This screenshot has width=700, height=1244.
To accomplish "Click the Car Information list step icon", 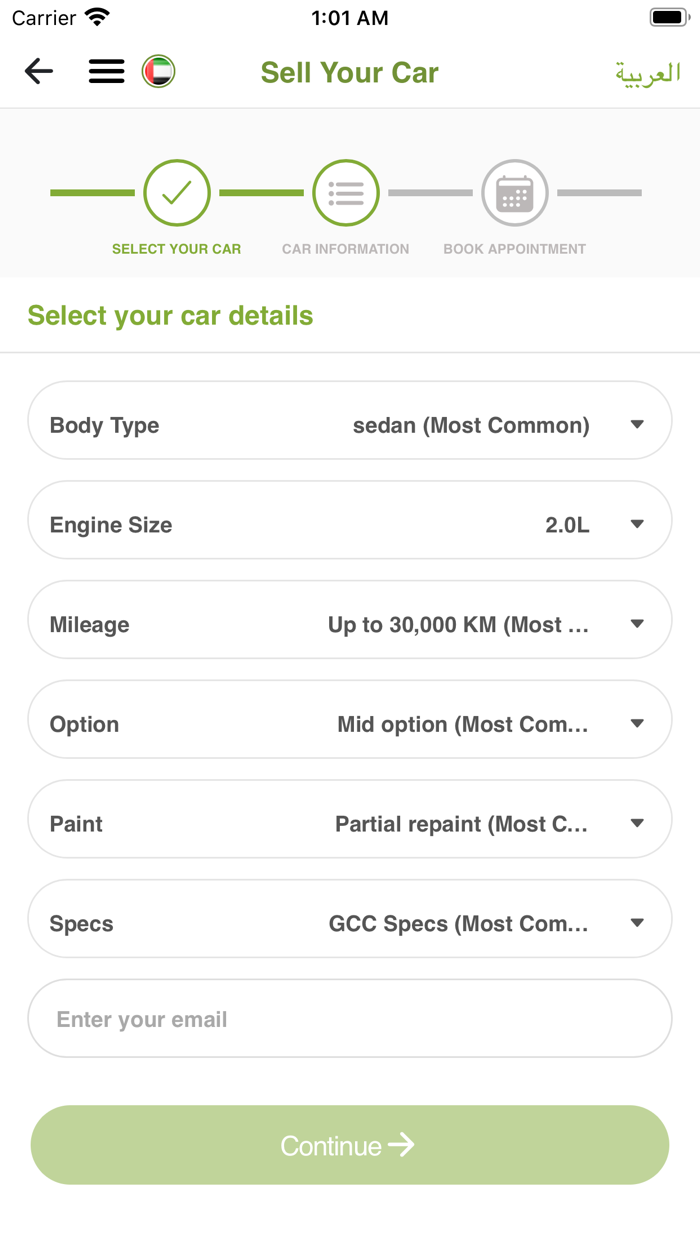I will [346, 192].
